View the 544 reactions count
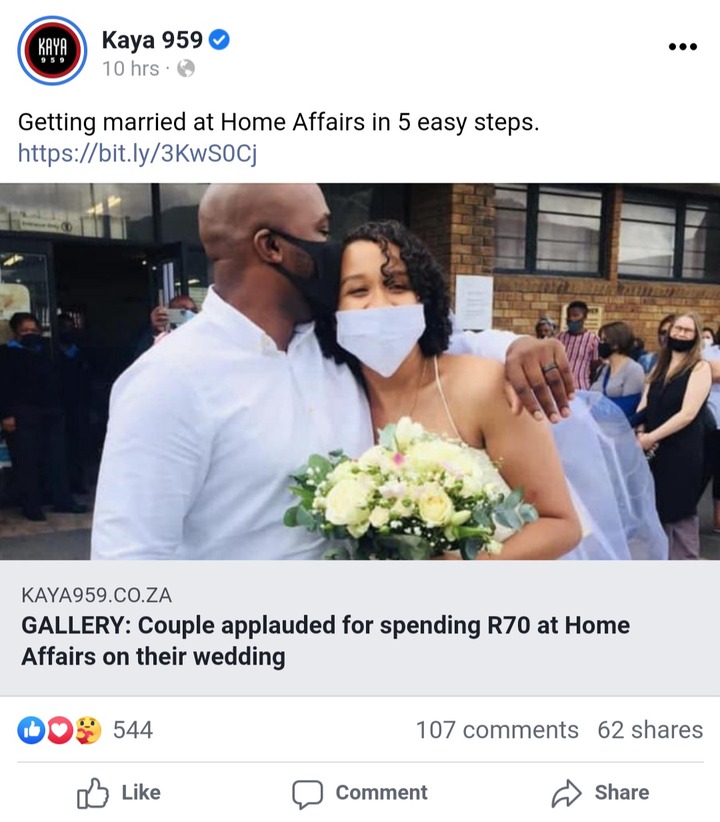The image size is (720, 822). pyautogui.click(x=133, y=730)
